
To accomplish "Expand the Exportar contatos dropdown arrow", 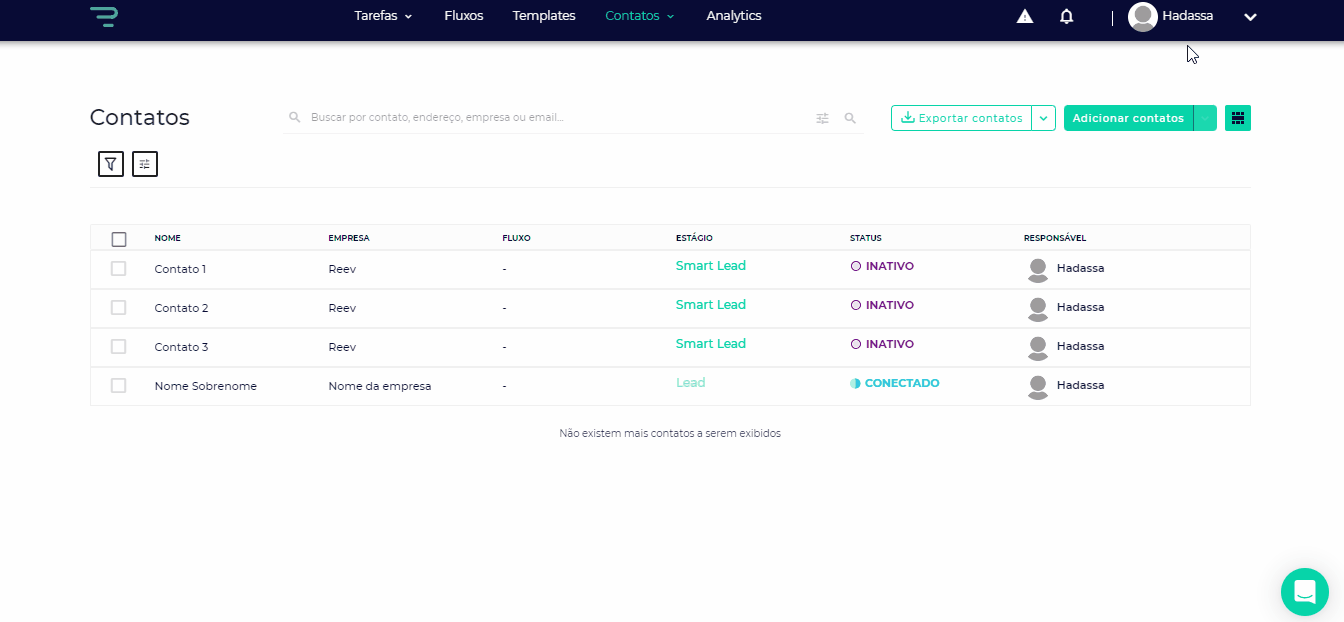I will point(1043,118).
